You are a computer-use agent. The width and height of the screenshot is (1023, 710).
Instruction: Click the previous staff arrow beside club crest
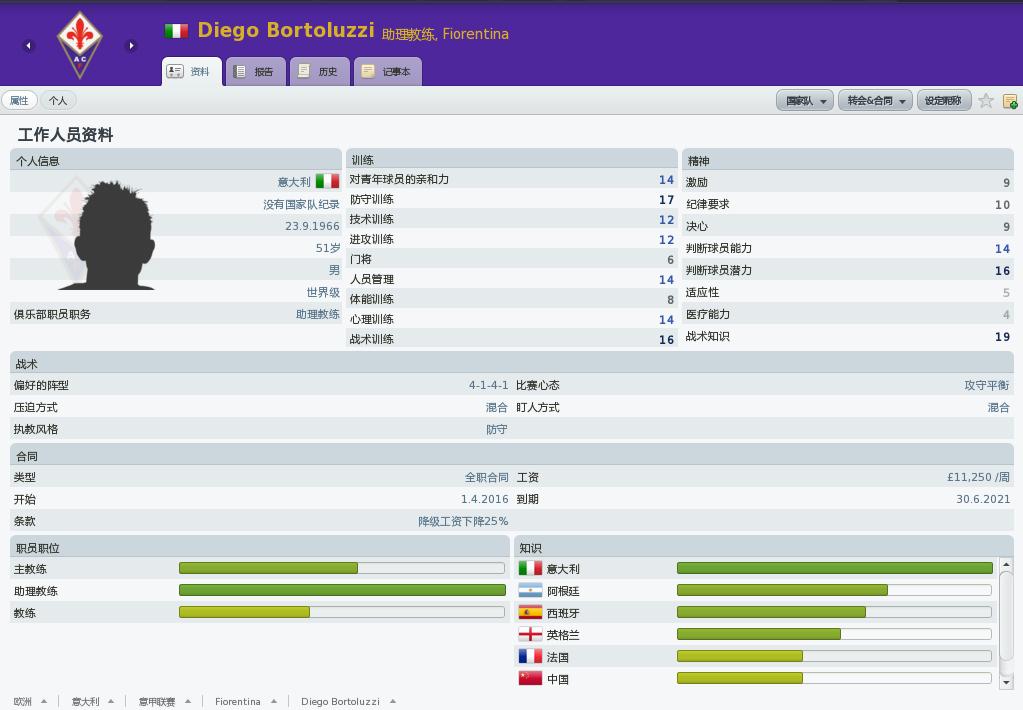(29, 45)
